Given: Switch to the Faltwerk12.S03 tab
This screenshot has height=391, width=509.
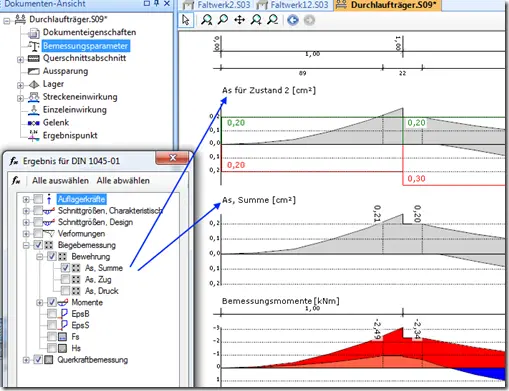Looking at the screenshot, I should (294, 5).
